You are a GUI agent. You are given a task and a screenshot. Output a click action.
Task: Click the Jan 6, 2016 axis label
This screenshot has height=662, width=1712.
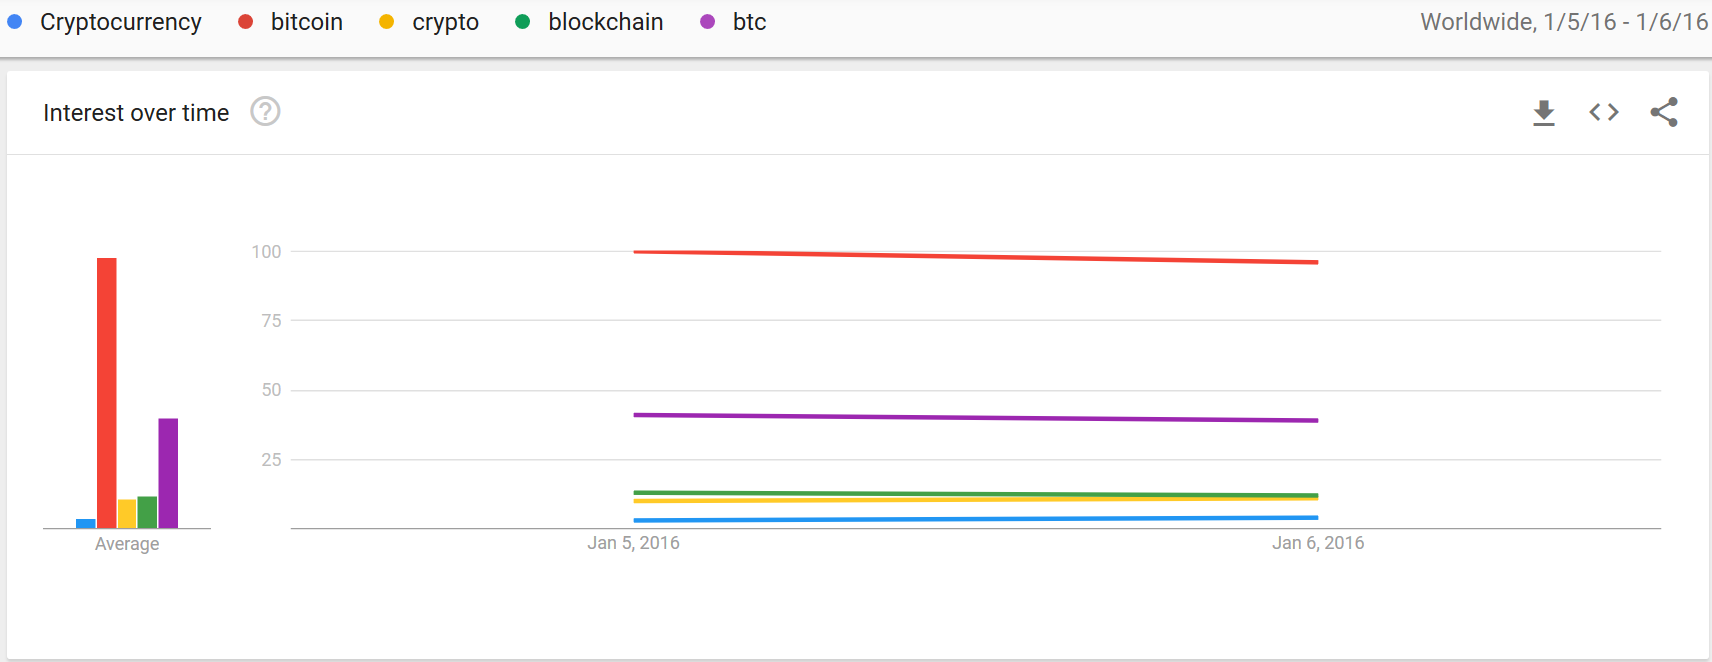coord(1318,543)
